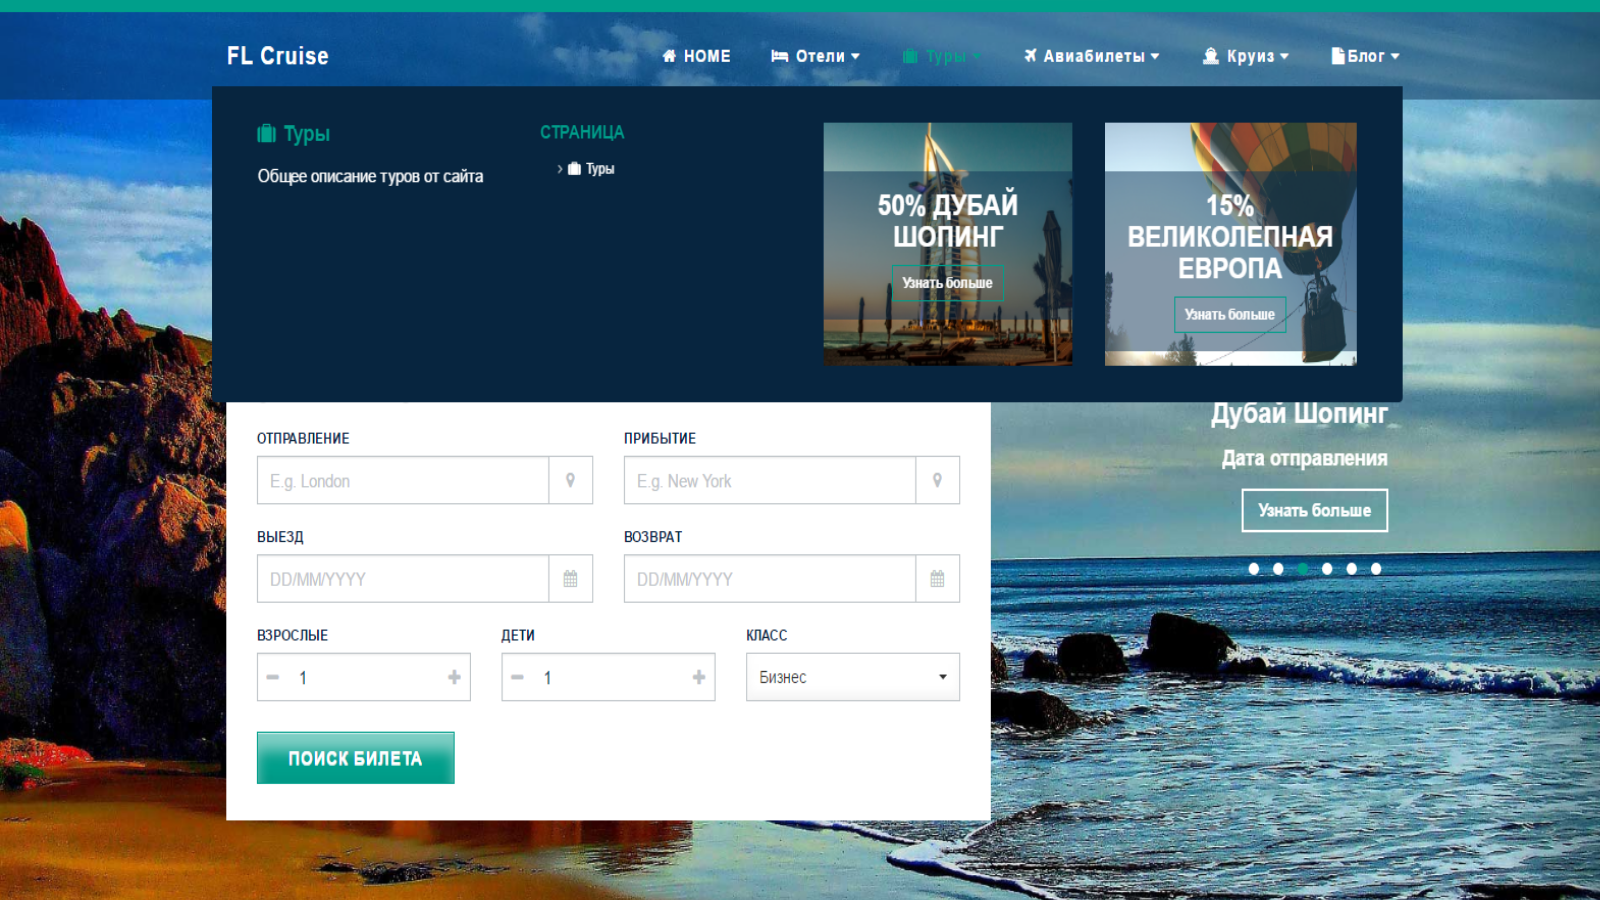Click the СТРАНИЦА column heading
The width and height of the screenshot is (1600, 900).
582,132
